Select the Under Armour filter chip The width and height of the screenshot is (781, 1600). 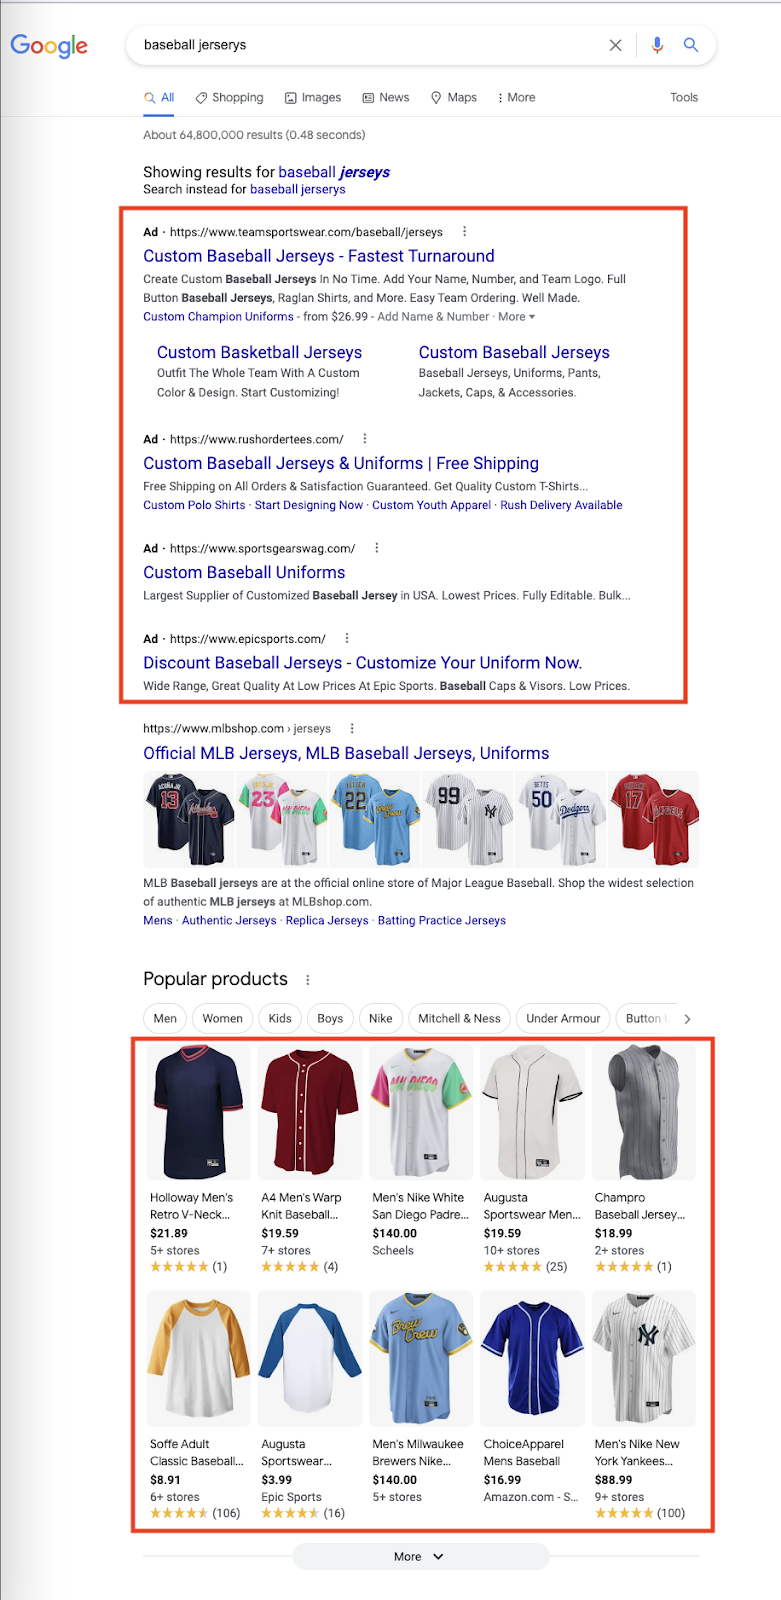click(x=563, y=1018)
